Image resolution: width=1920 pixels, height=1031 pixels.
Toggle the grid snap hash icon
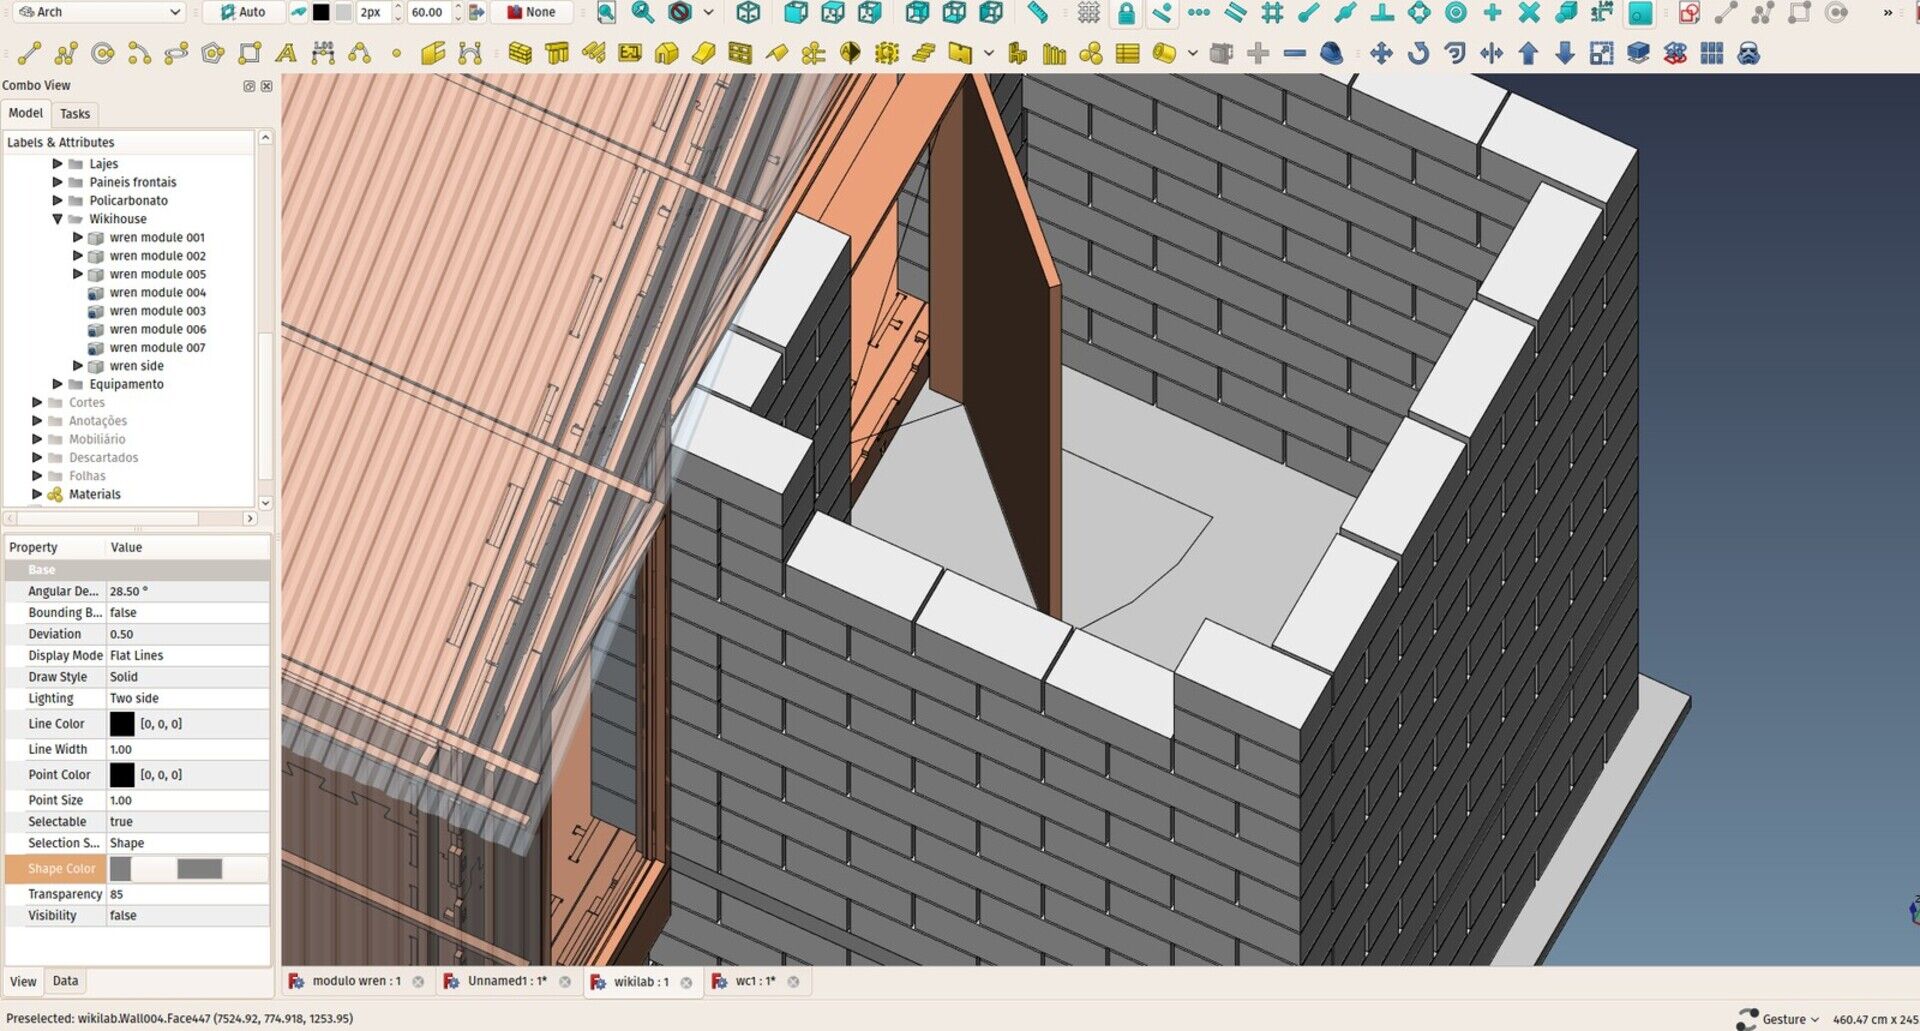pos(1272,12)
